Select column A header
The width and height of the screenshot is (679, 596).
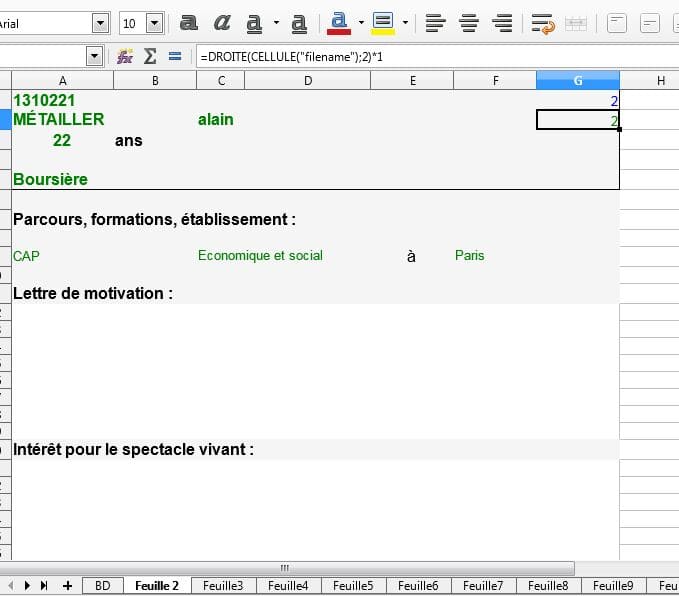pos(62,81)
